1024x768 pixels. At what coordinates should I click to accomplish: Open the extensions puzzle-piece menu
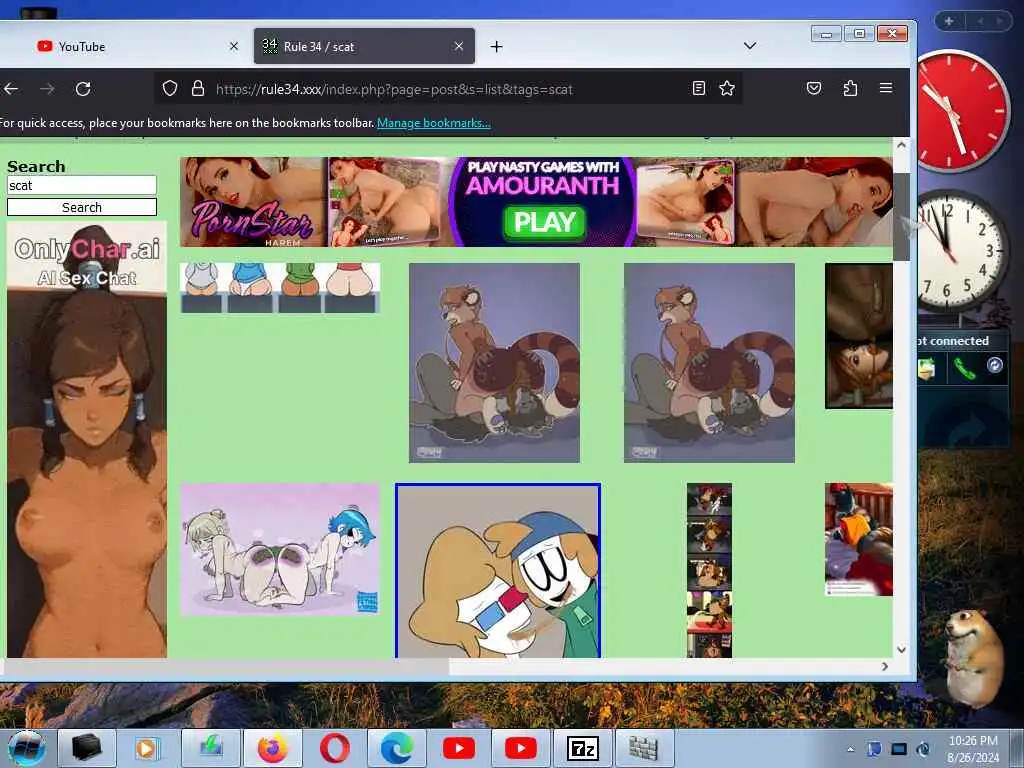pyautogui.click(x=850, y=88)
